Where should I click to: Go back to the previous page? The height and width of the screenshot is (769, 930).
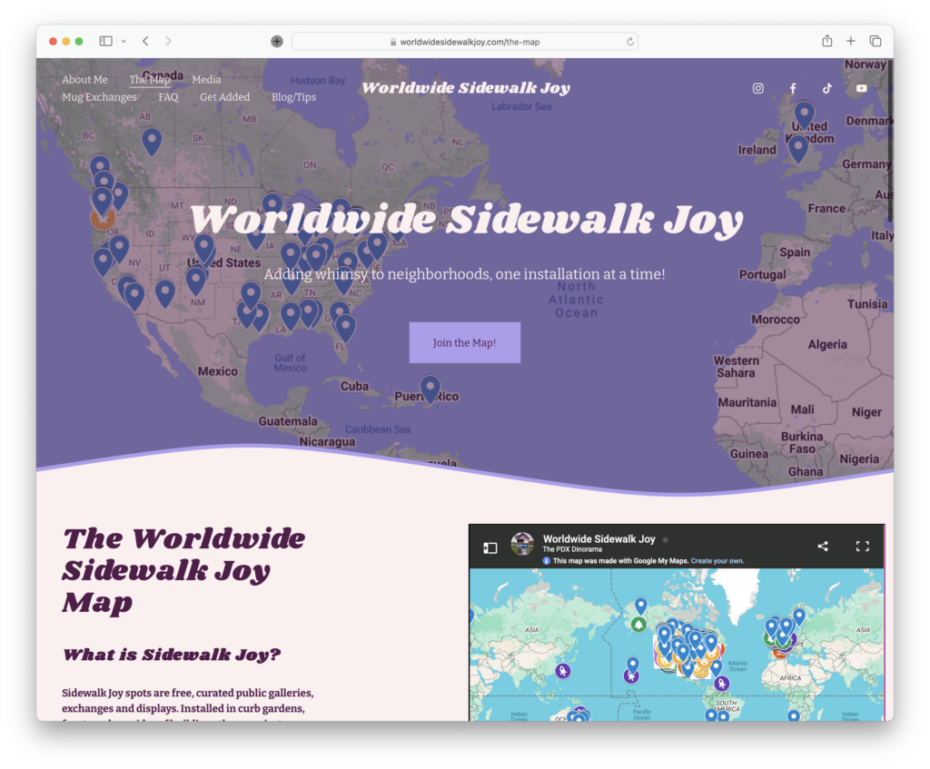pyautogui.click(x=146, y=41)
